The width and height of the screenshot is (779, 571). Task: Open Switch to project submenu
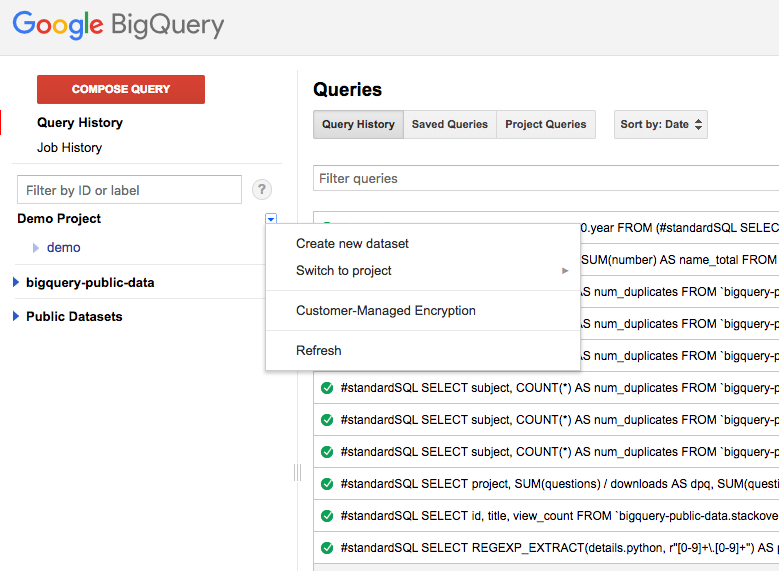coord(343,271)
